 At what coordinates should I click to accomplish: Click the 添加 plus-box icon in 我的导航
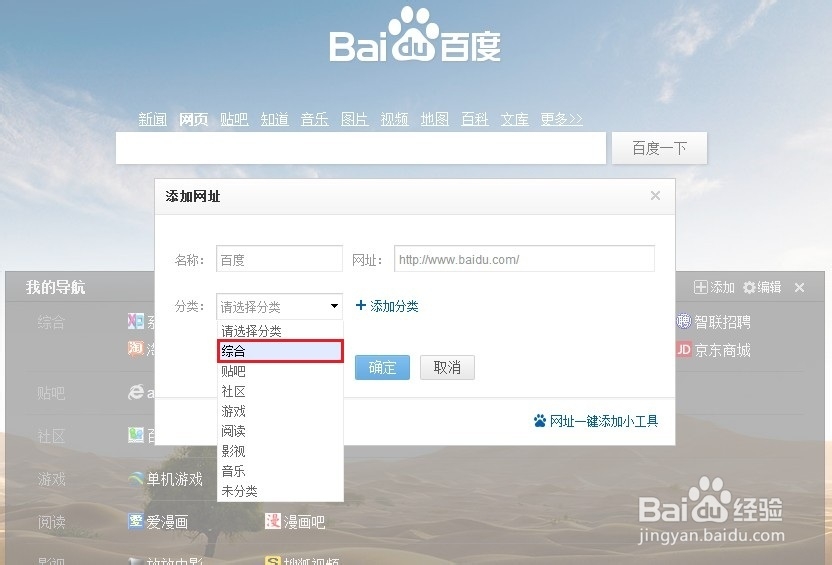(x=700, y=287)
